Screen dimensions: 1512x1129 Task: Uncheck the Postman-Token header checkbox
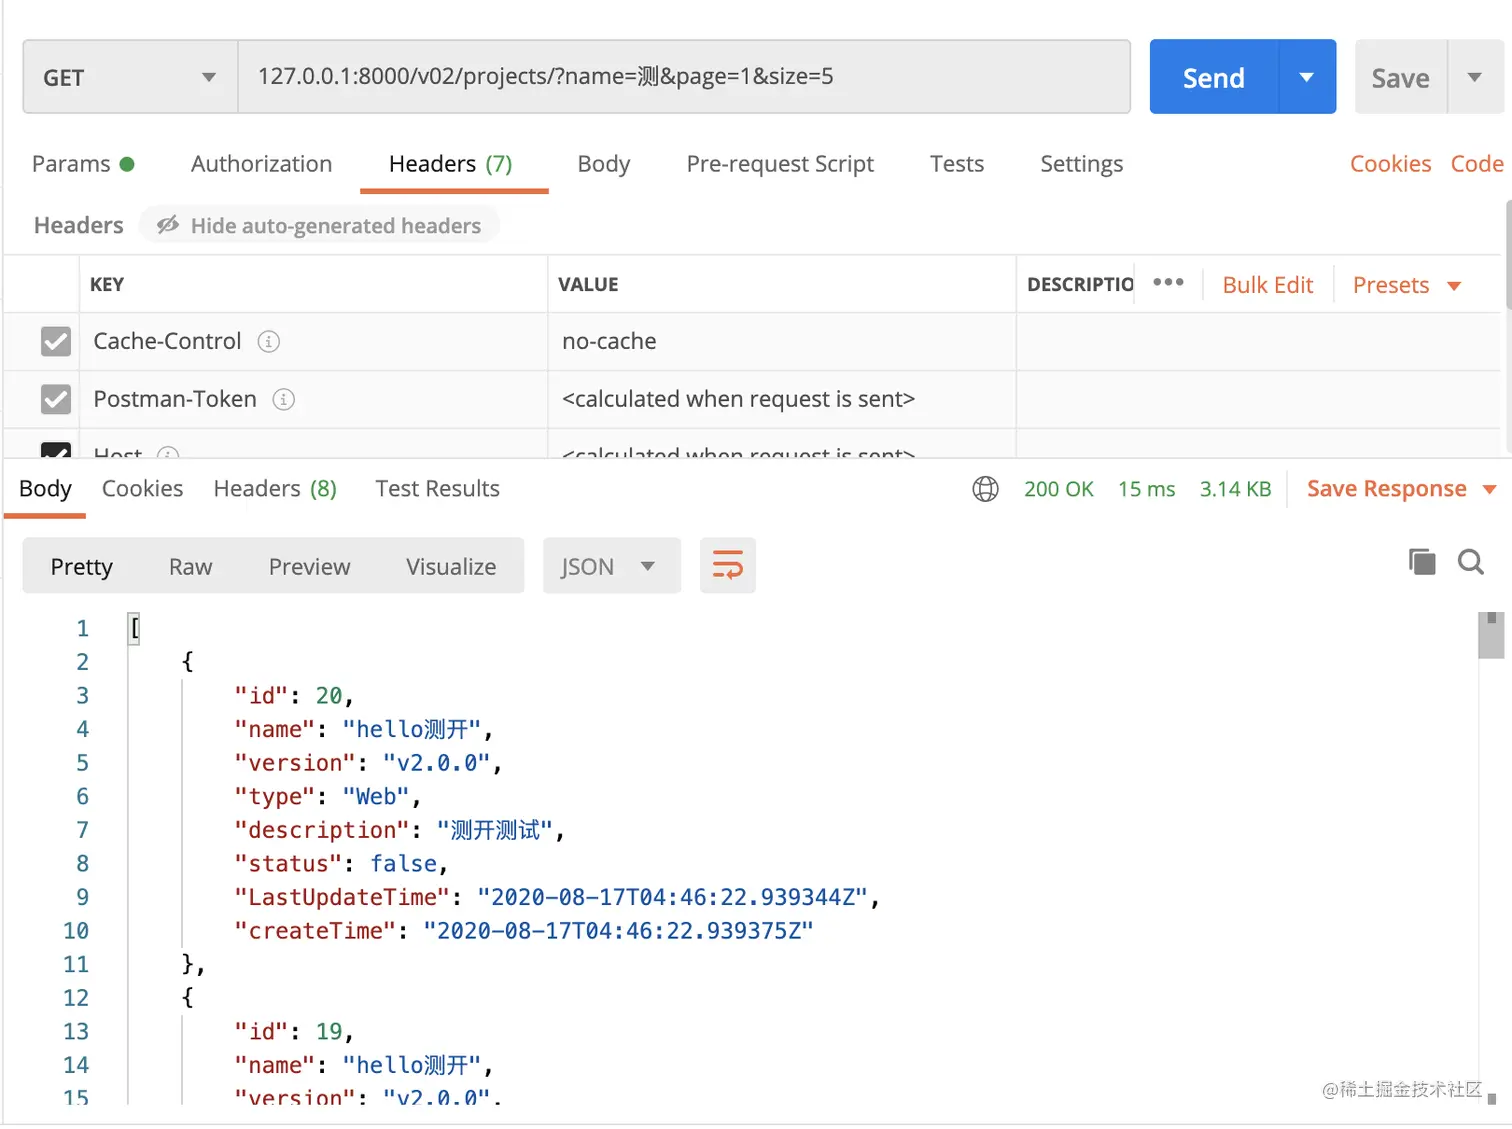(x=56, y=400)
